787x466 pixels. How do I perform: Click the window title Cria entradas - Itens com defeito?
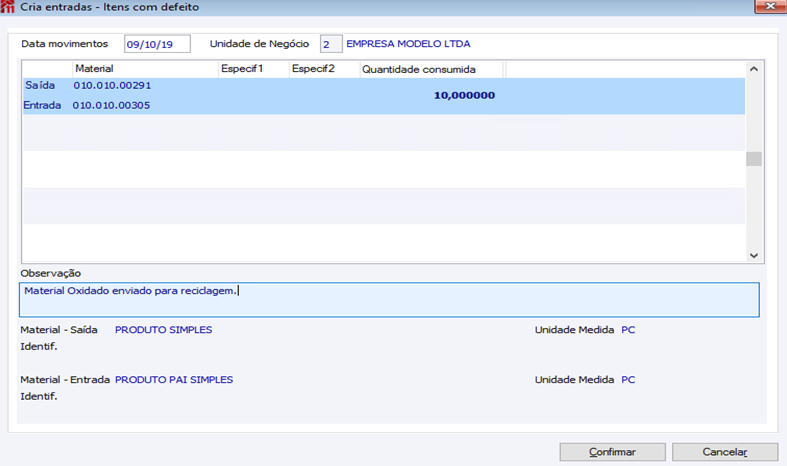pyautogui.click(x=109, y=7)
